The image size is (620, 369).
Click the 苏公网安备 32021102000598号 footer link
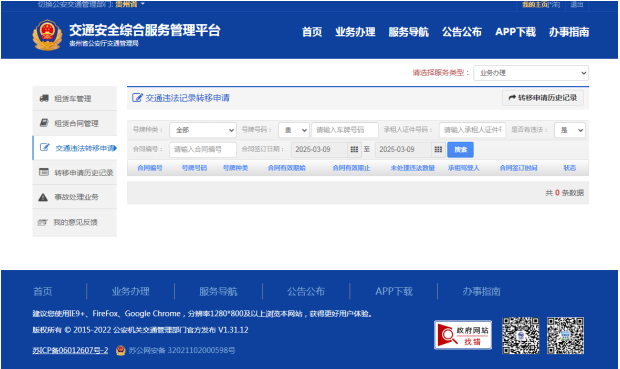pyautogui.click(x=182, y=350)
